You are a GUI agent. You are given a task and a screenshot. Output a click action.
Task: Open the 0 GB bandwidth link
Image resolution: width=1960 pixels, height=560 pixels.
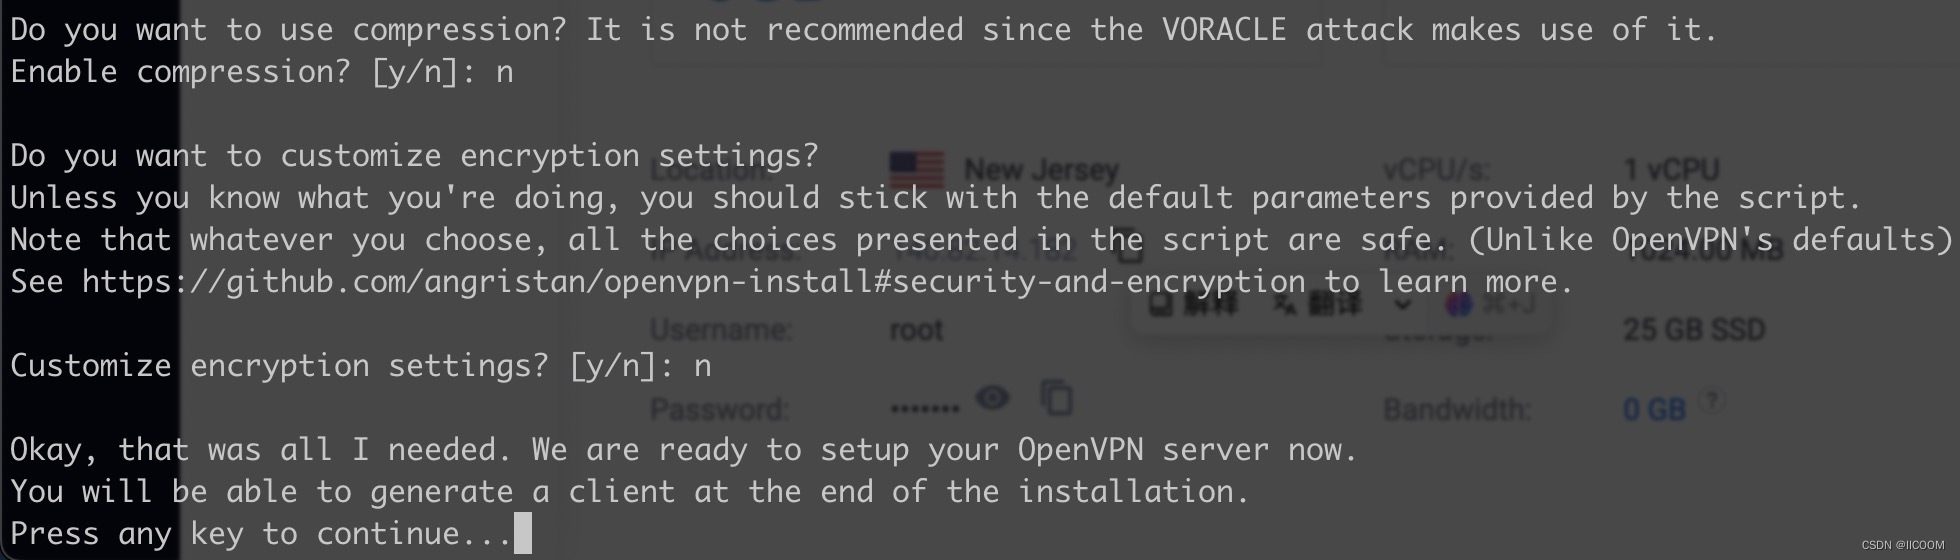[x=1653, y=409]
